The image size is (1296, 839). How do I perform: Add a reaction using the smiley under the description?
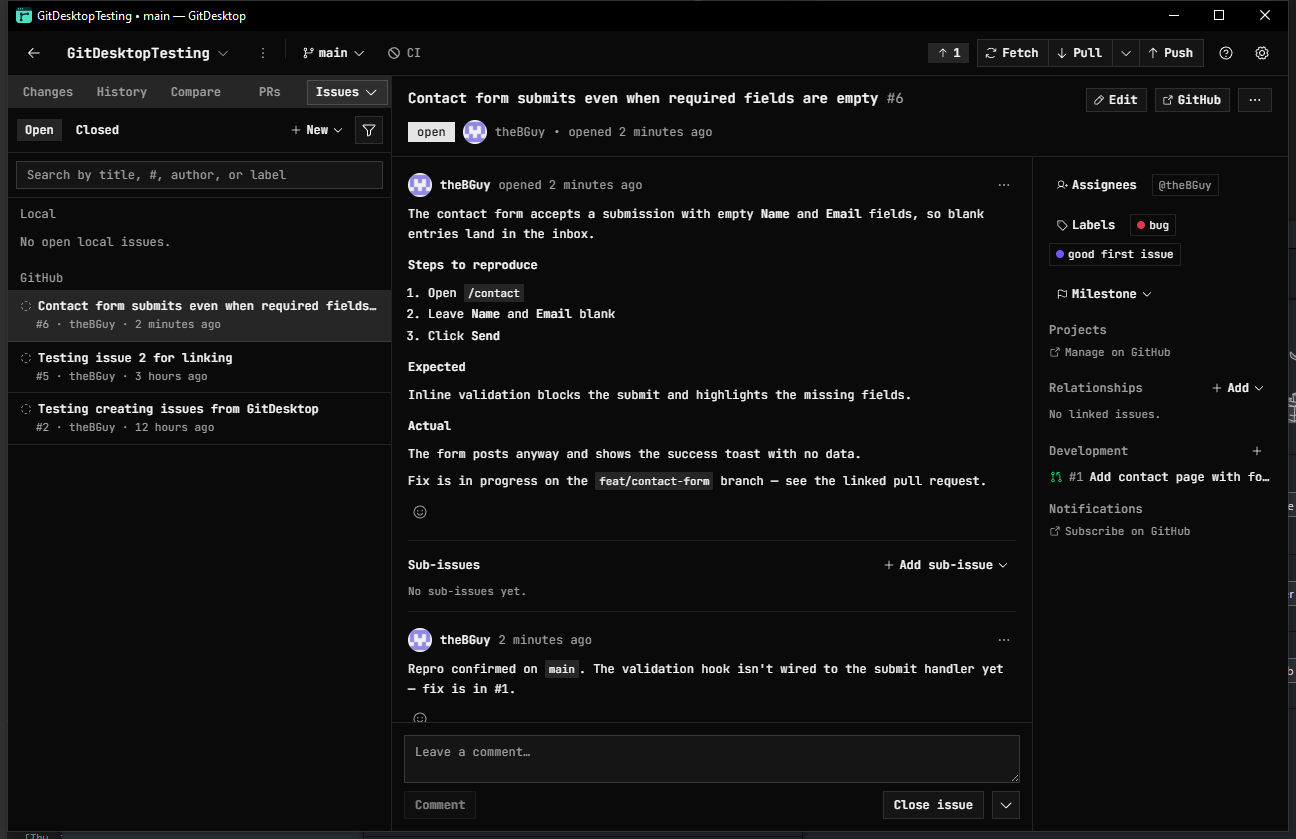coord(420,512)
